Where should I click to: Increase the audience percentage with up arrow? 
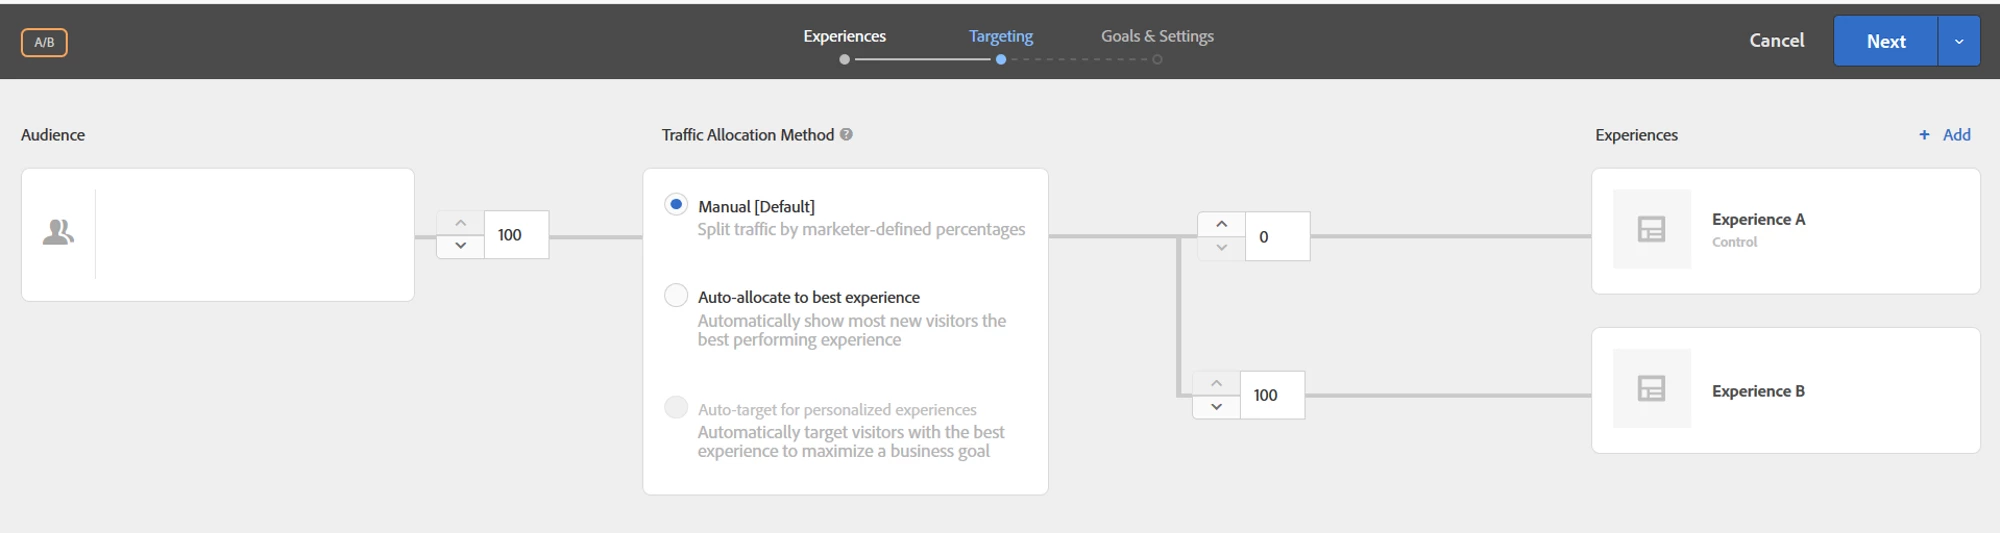point(460,223)
